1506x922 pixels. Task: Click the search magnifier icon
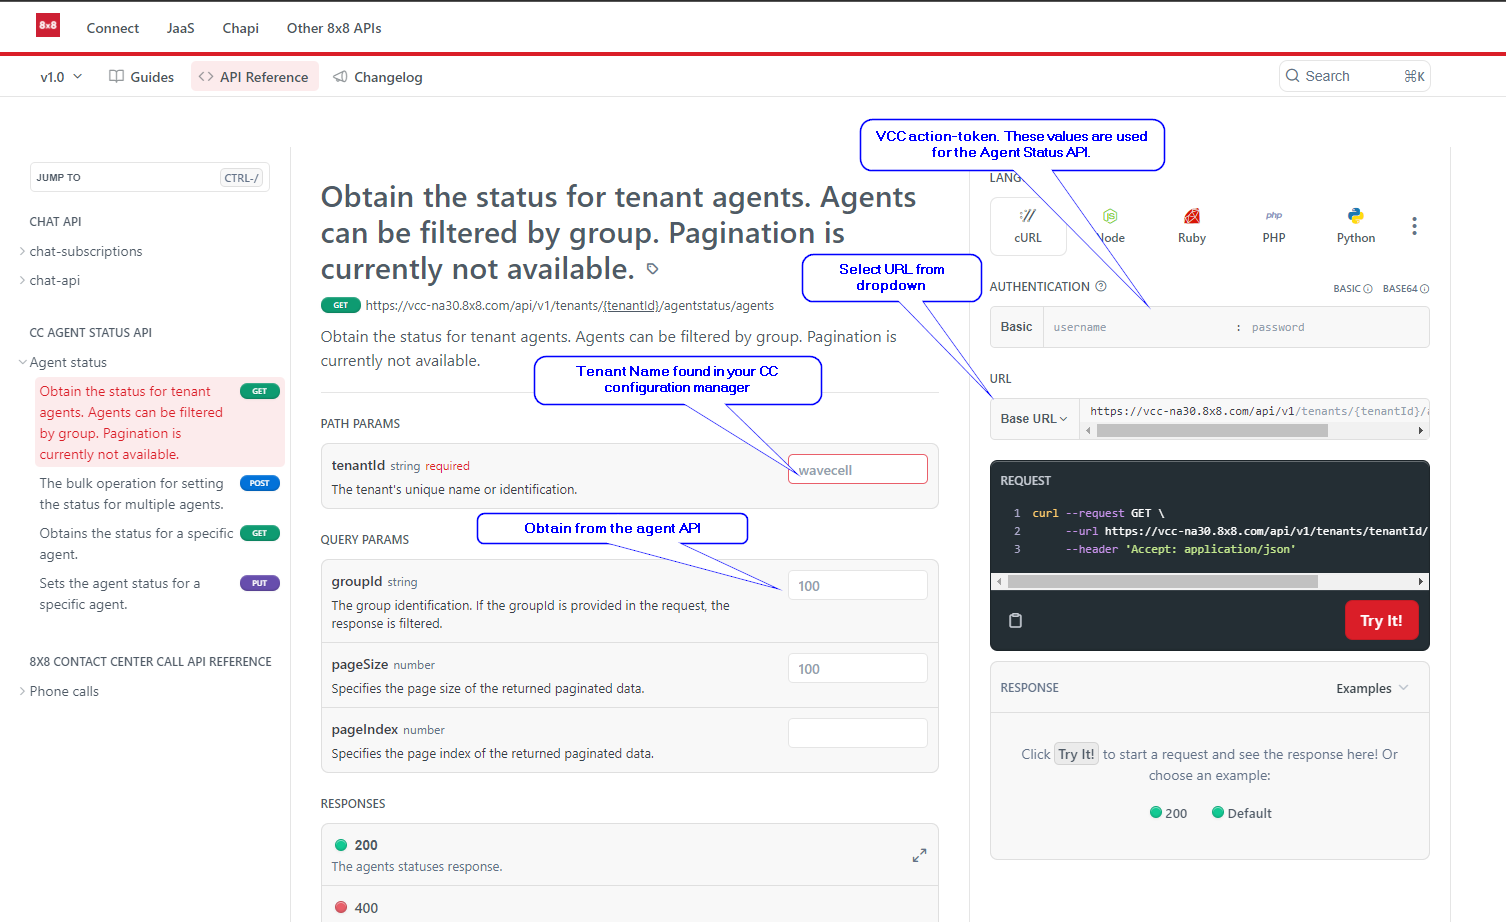(x=1293, y=76)
